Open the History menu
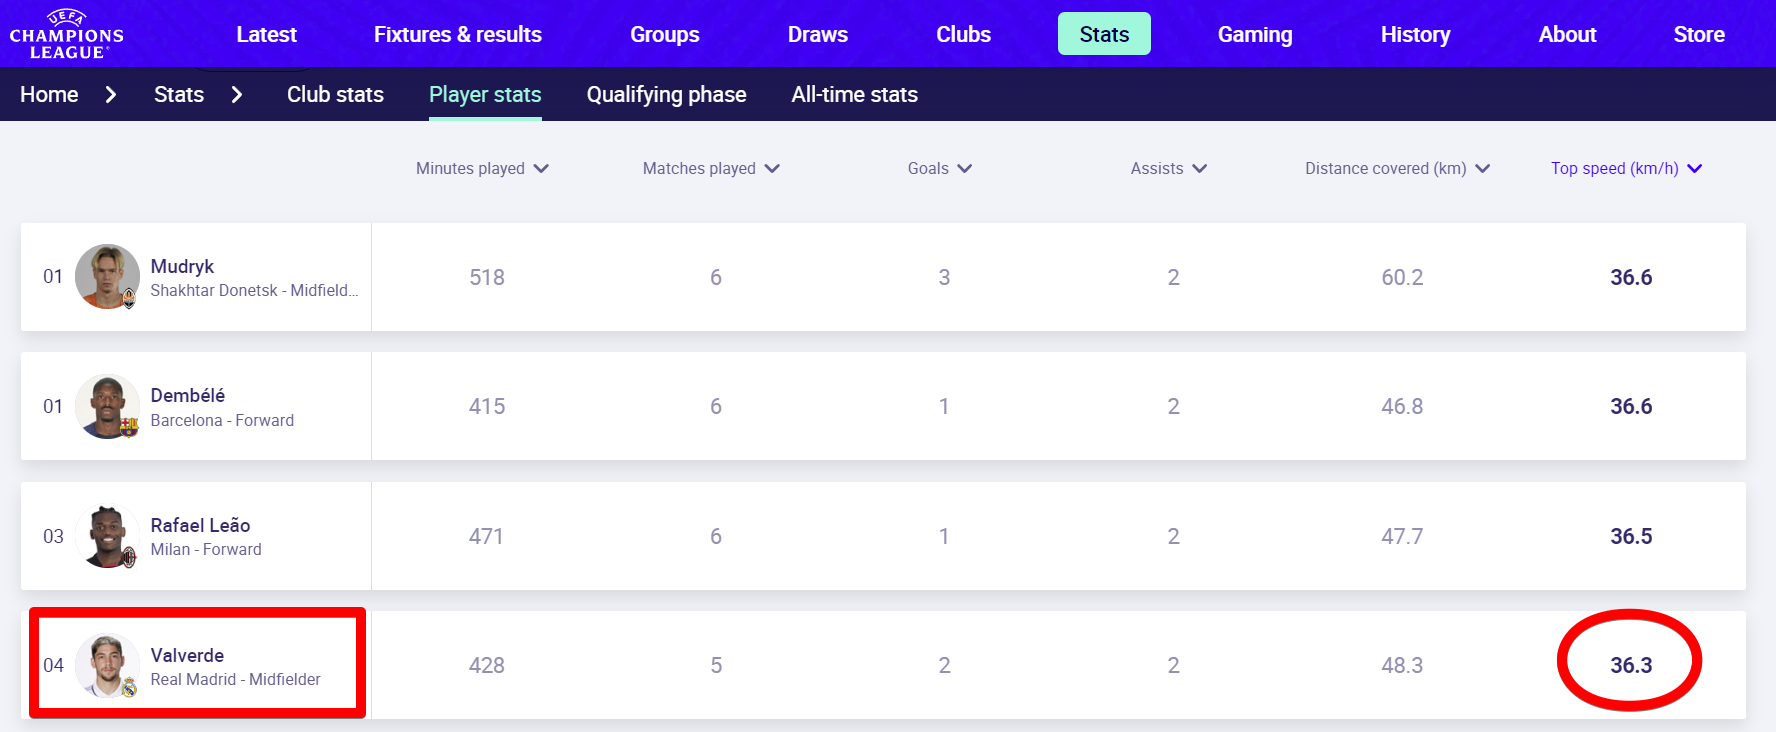This screenshot has width=1776, height=732. coord(1416,34)
